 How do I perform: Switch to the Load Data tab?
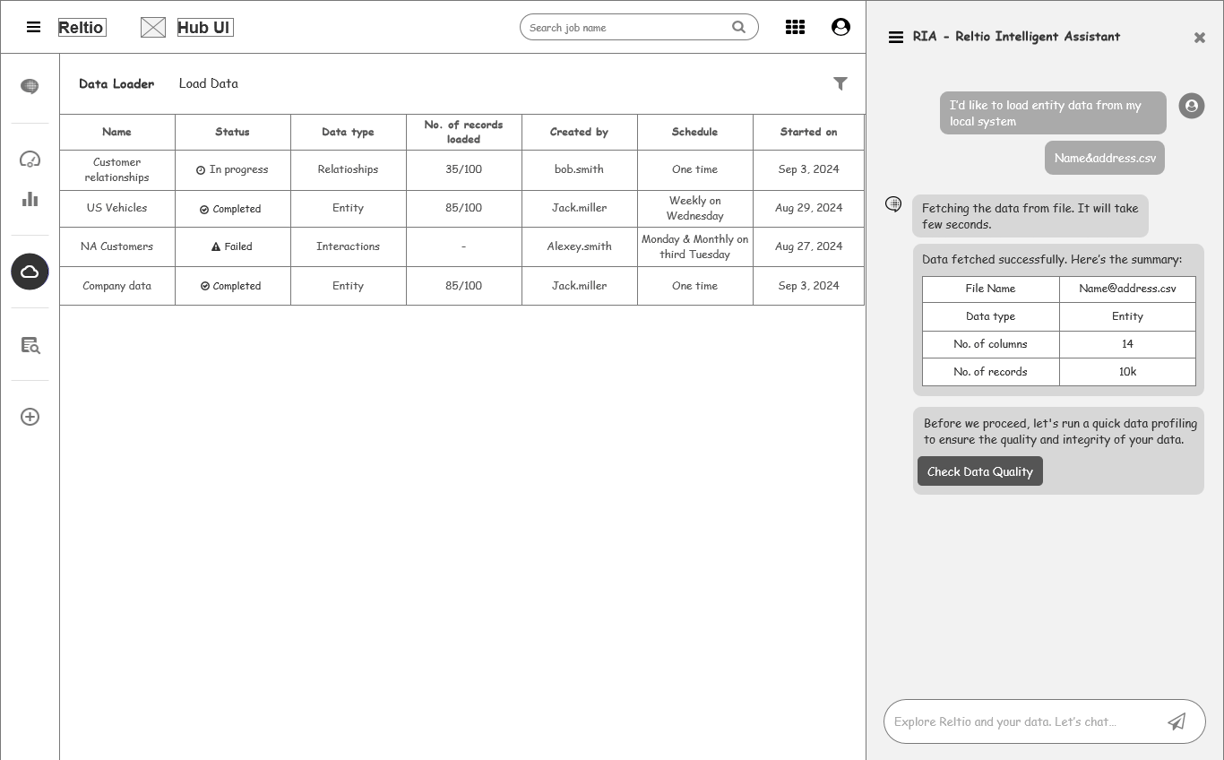pyautogui.click(x=208, y=84)
